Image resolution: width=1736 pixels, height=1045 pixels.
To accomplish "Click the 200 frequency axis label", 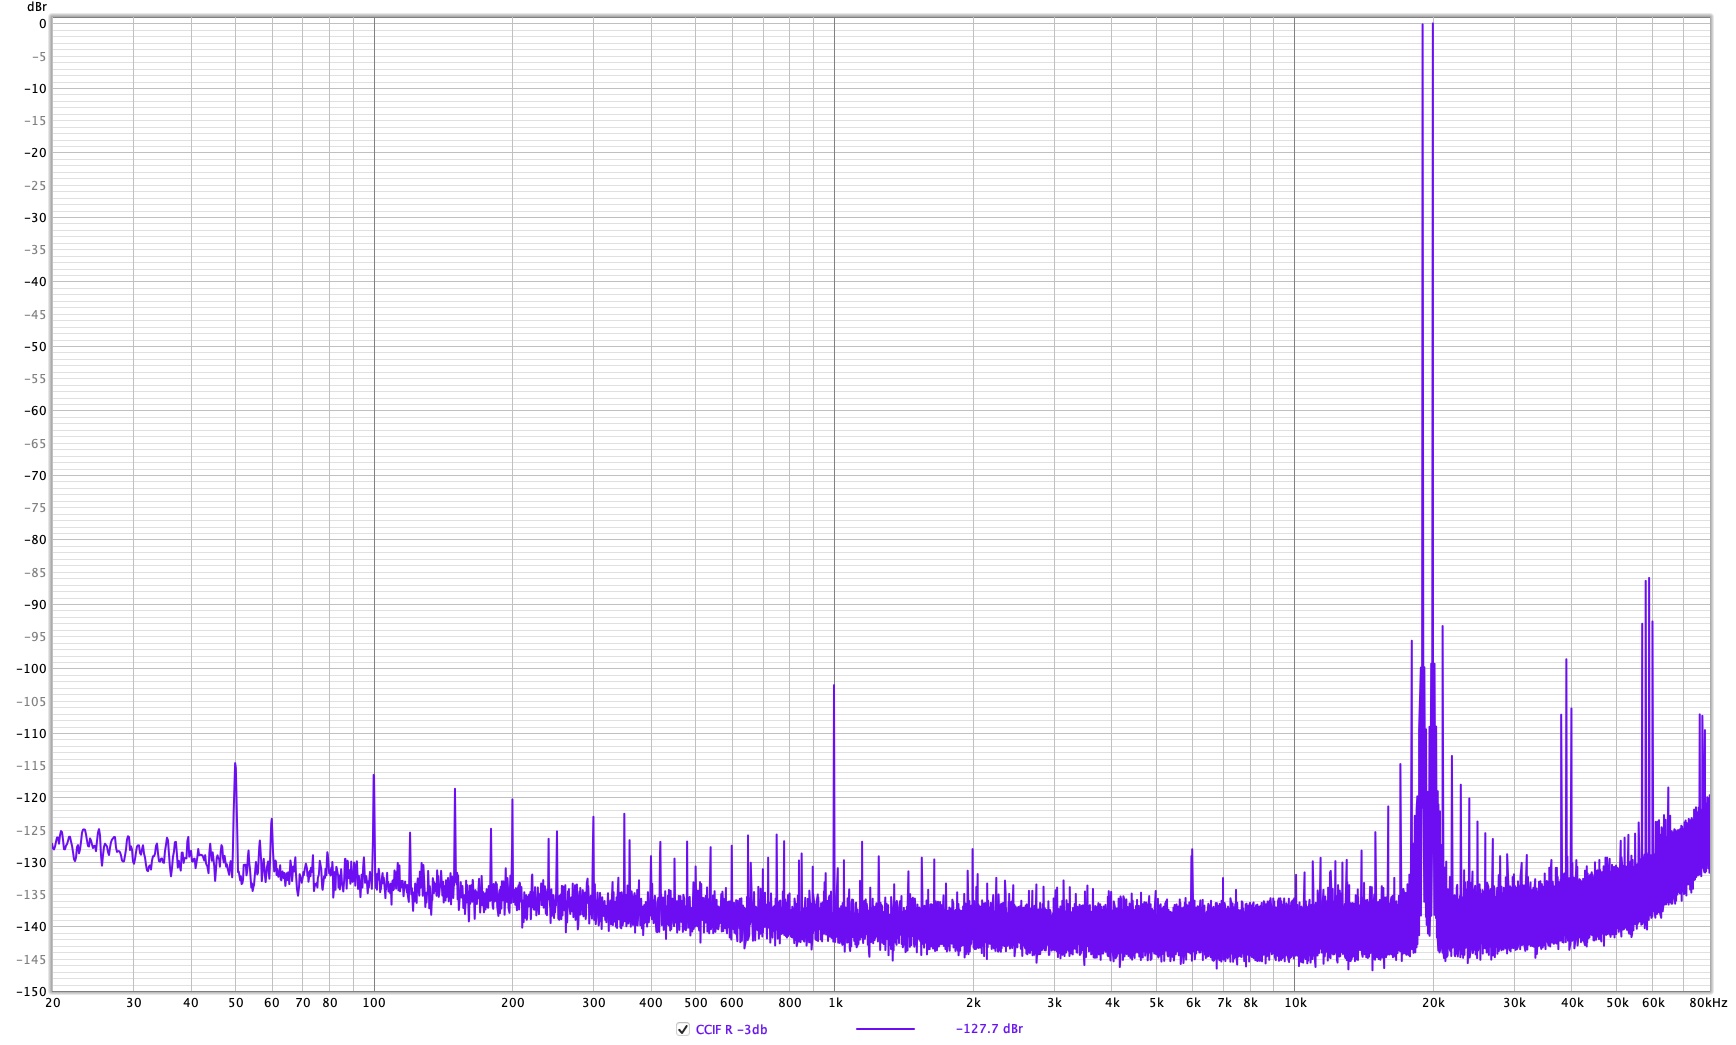I will (512, 1003).
